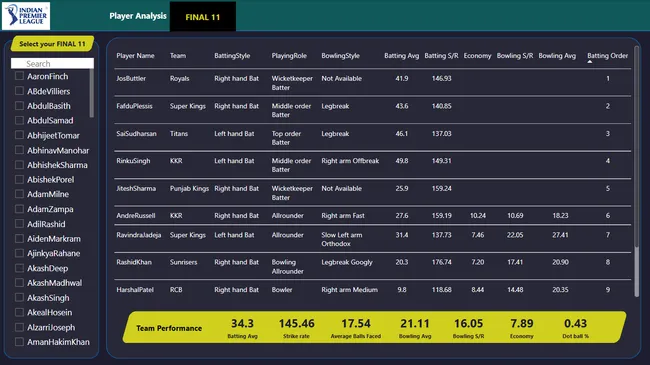This screenshot has height=365, width=650.
Task: Click the table vertical scrollbar
Action: pyautogui.click(x=637, y=171)
